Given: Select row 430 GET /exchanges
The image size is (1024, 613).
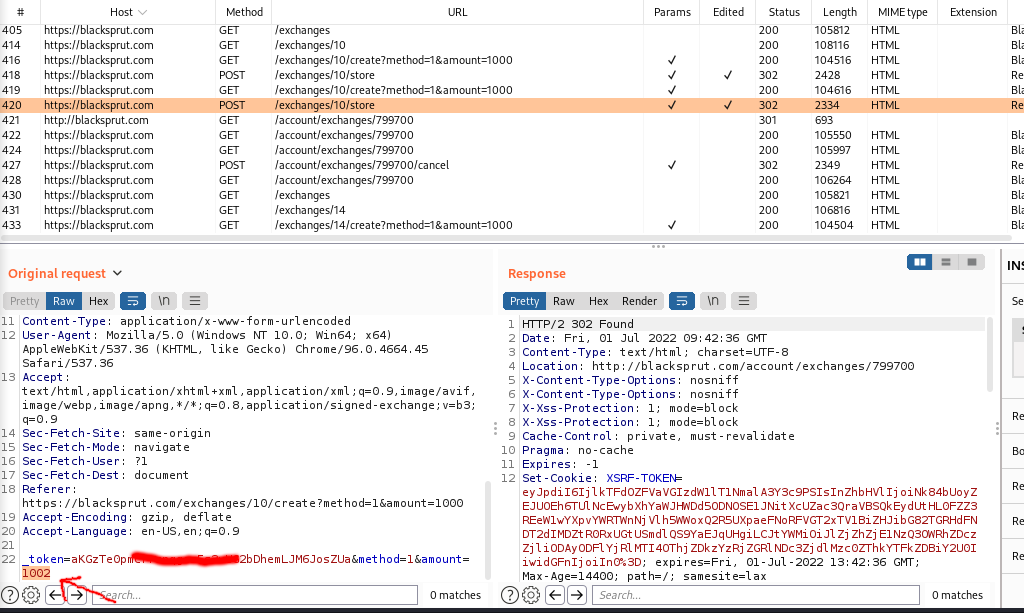Looking at the screenshot, I should (x=512, y=195).
